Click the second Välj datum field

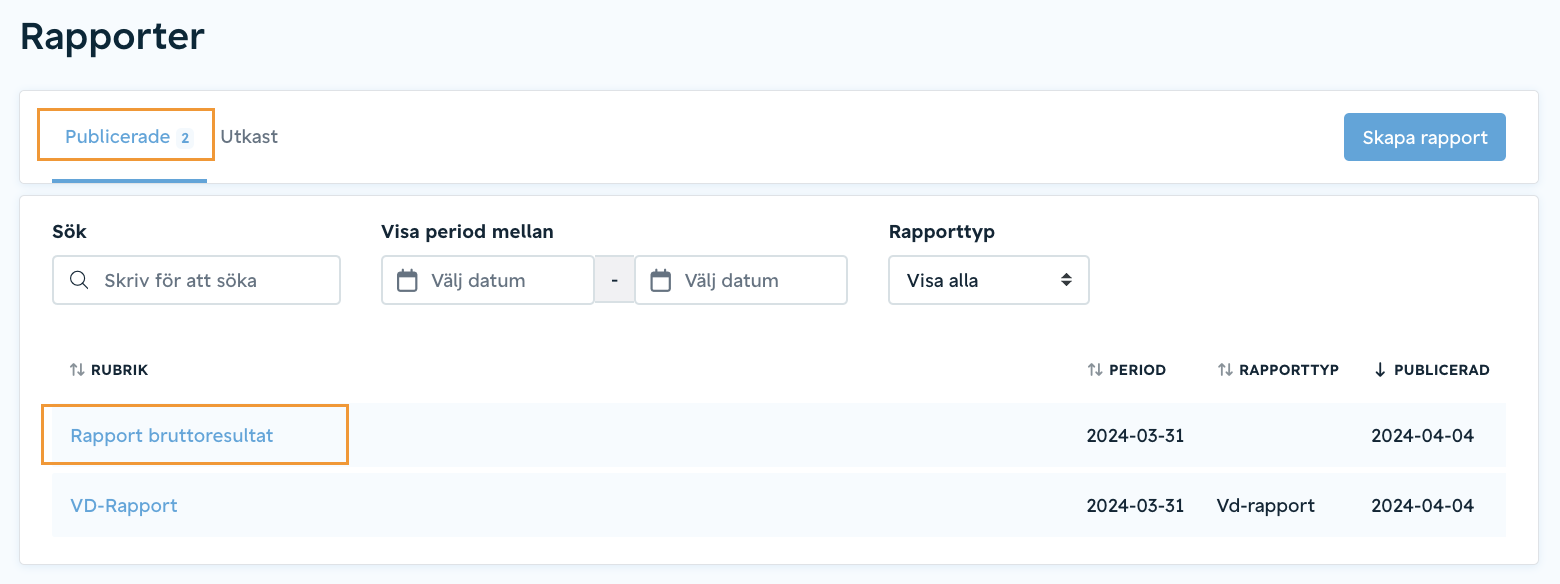pos(741,280)
